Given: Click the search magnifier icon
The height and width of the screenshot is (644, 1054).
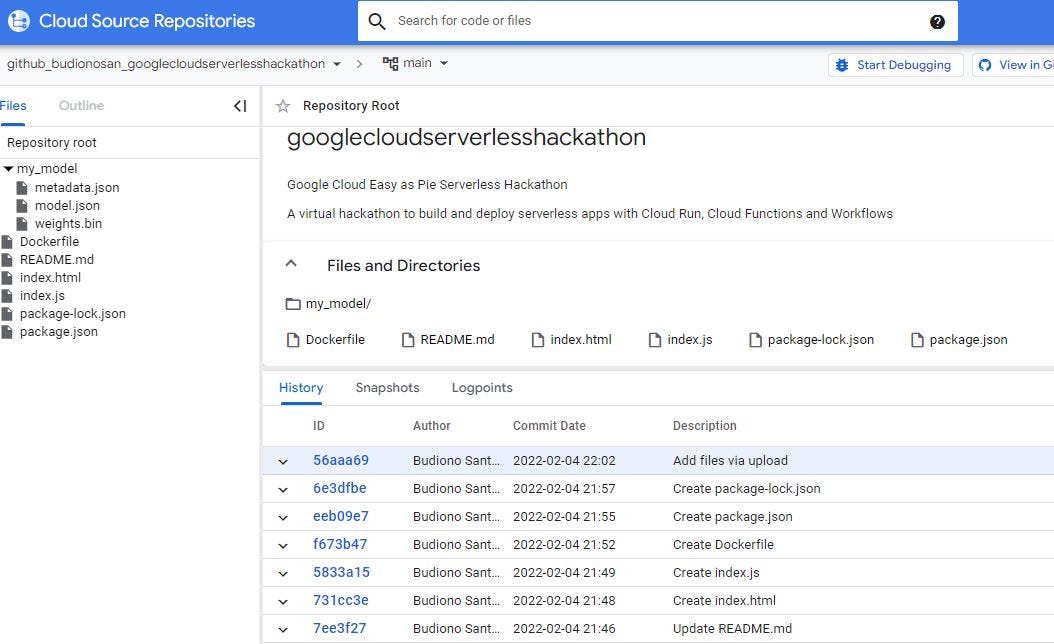Looking at the screenshot, I should pos(377,22).
